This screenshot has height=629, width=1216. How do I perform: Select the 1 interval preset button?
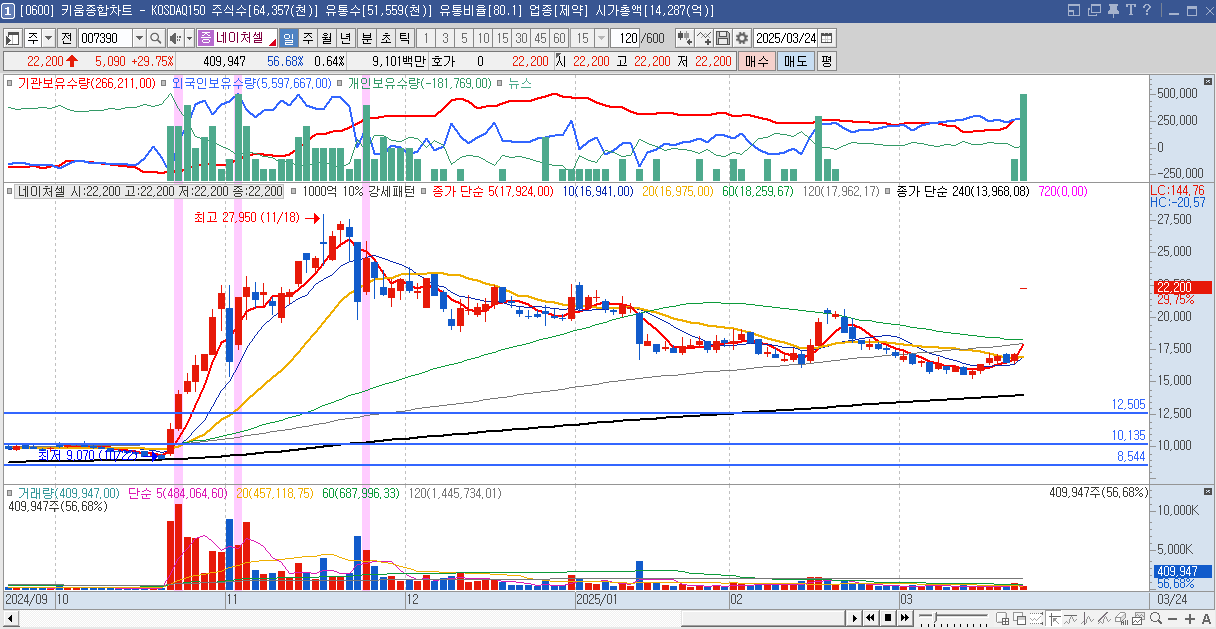pos(426,38)
